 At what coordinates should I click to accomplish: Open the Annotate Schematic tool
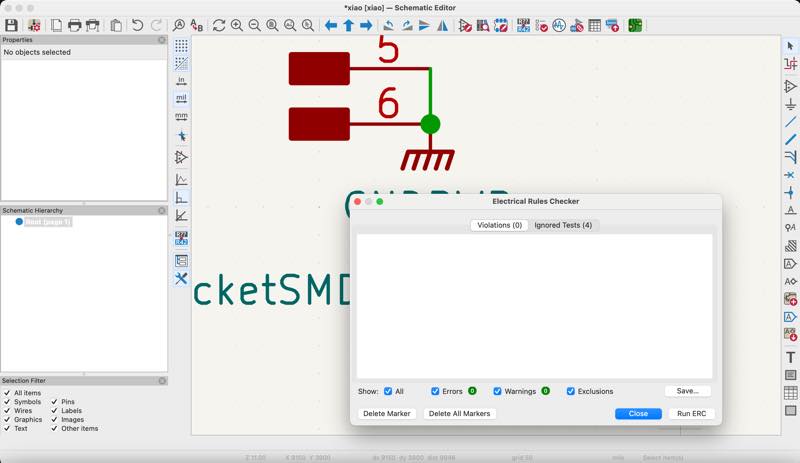point(523,25)
